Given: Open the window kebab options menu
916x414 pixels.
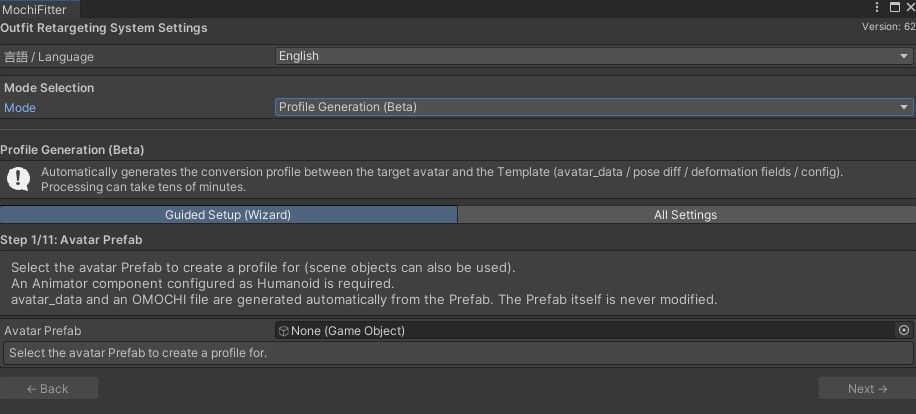Looking at the screenshot, I should click(877, 8).
